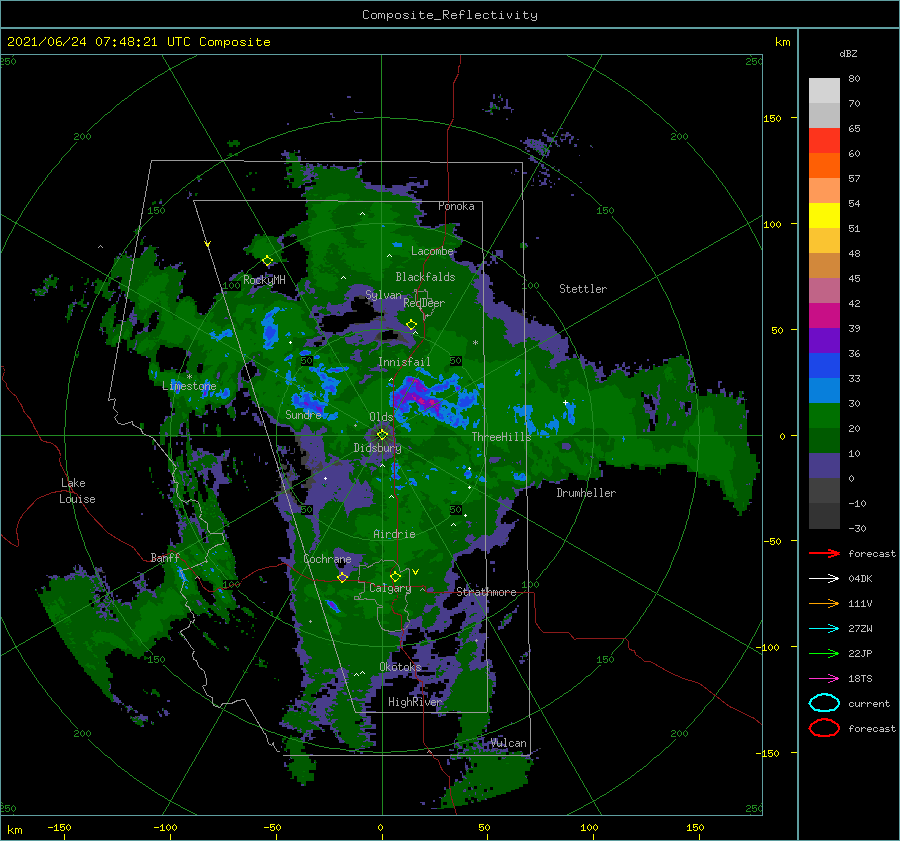900x841 pixels.
Task: Click the yellow diamond marker above Calgary label
Action: click(395, 576)
